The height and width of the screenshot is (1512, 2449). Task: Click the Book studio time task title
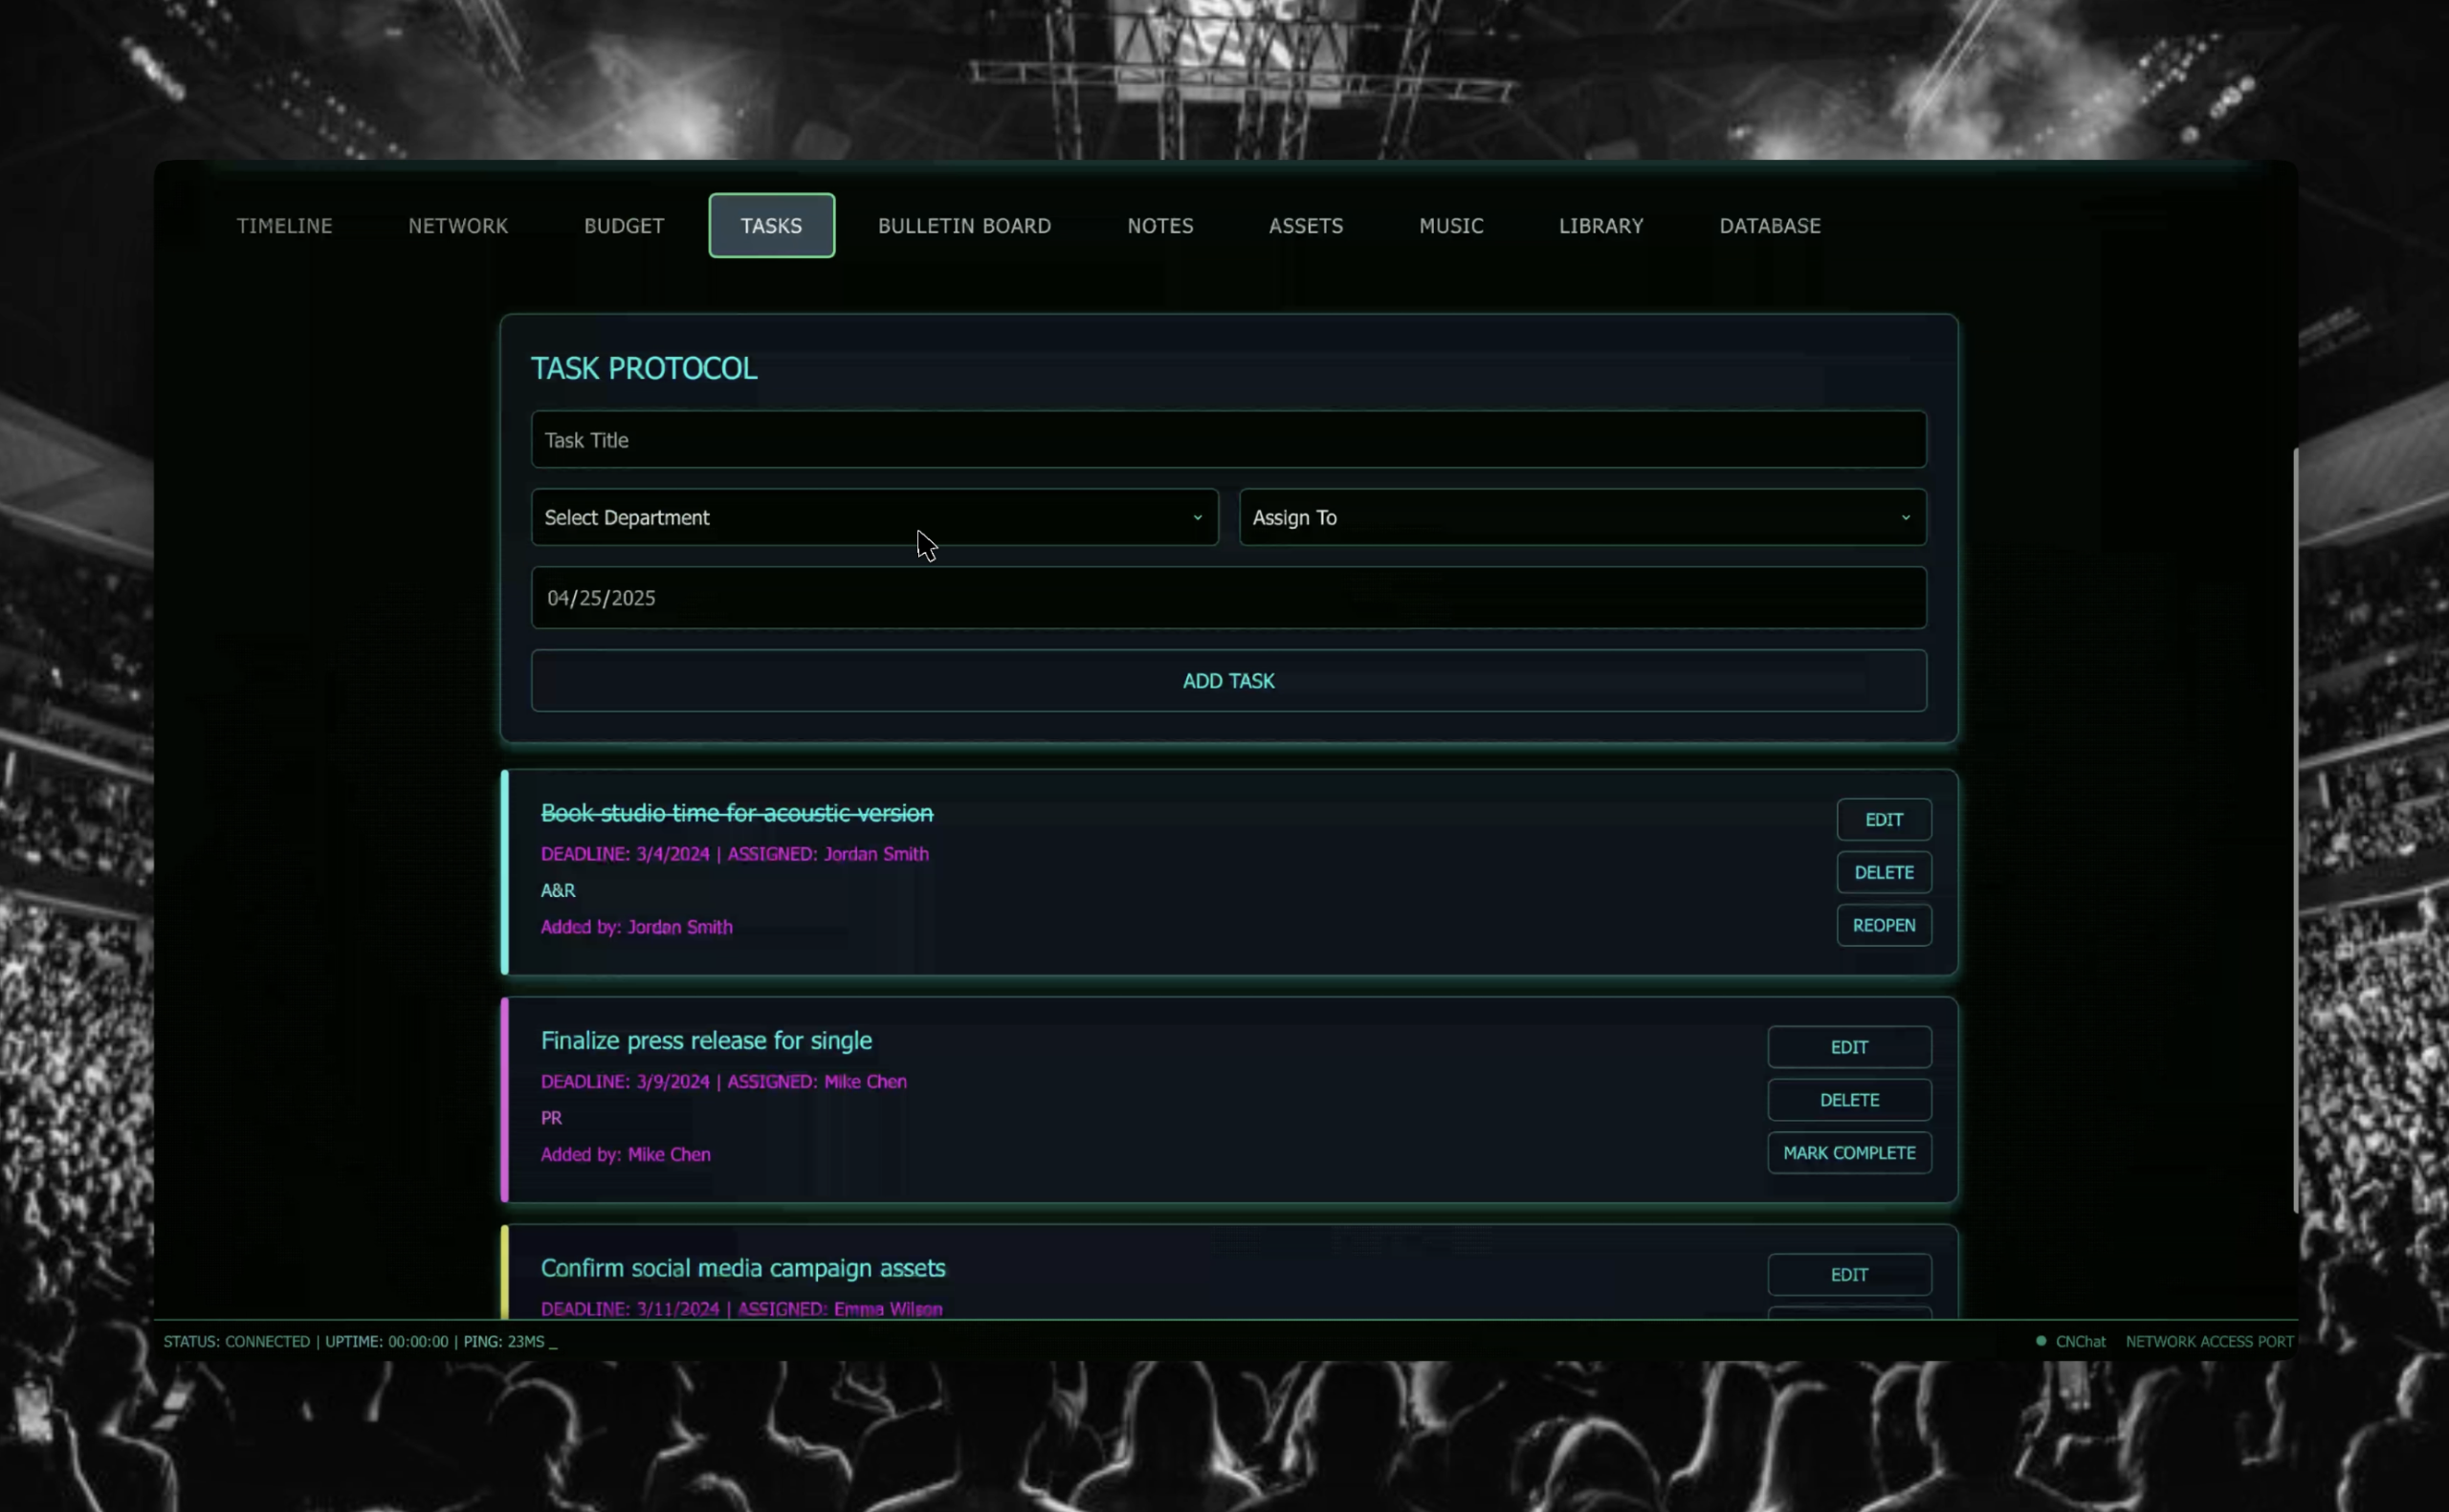coord(737,813)
